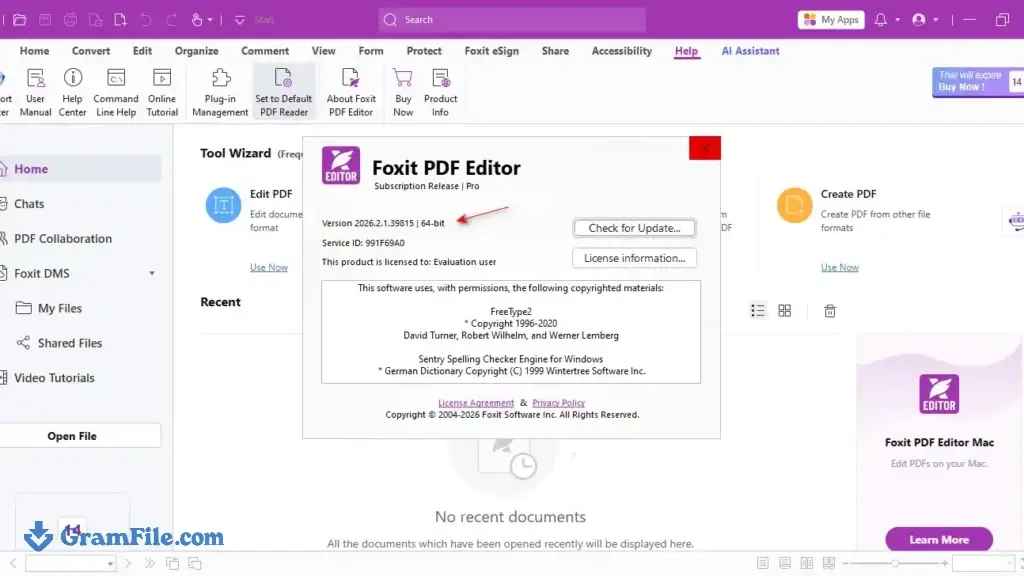The image size is (1024, 576).
Task: Switch recent files to grid view
Action: [784, 311]
